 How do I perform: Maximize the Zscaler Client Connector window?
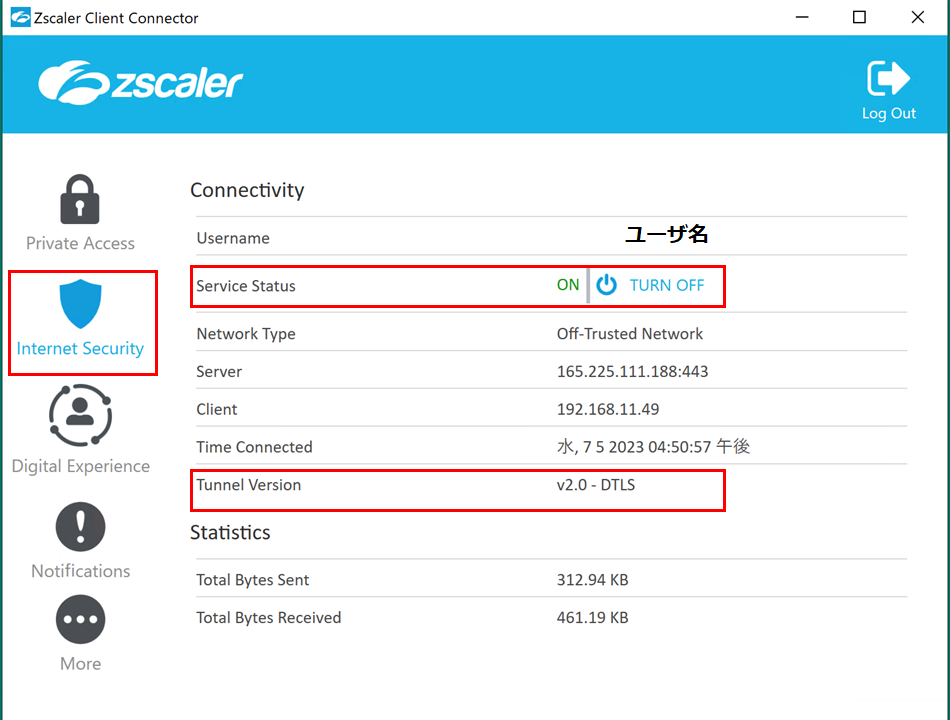tap(859, 17)
